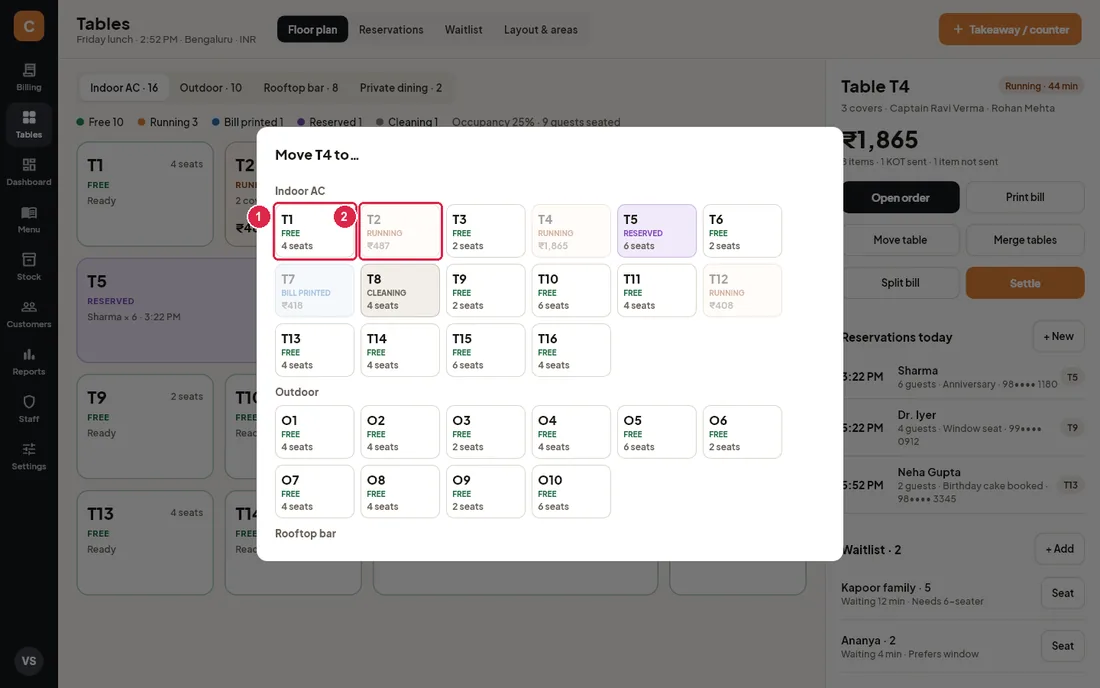Choose table T3 in the move dialog
1100x688 pixels.
point(485,231)
